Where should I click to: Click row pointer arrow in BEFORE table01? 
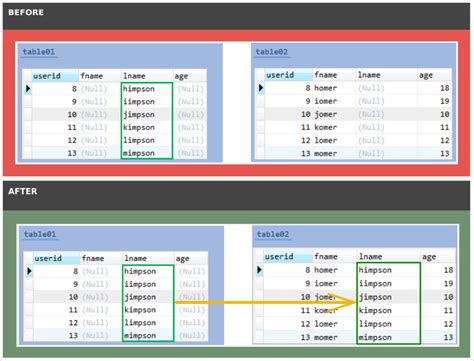pos(28,89)
